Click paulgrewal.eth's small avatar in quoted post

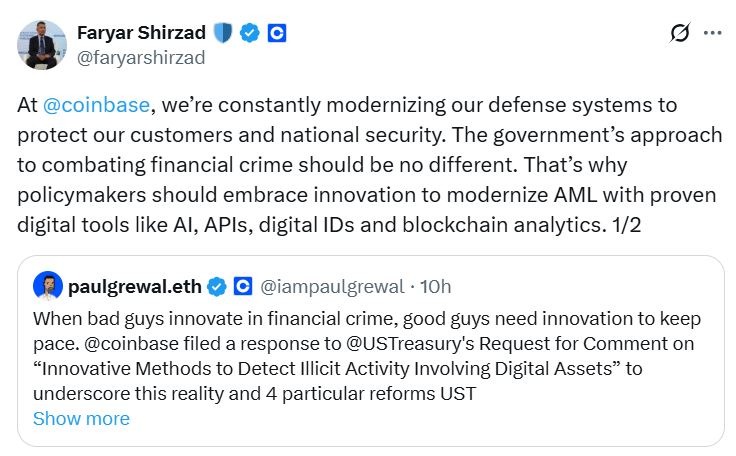point(47,287)
